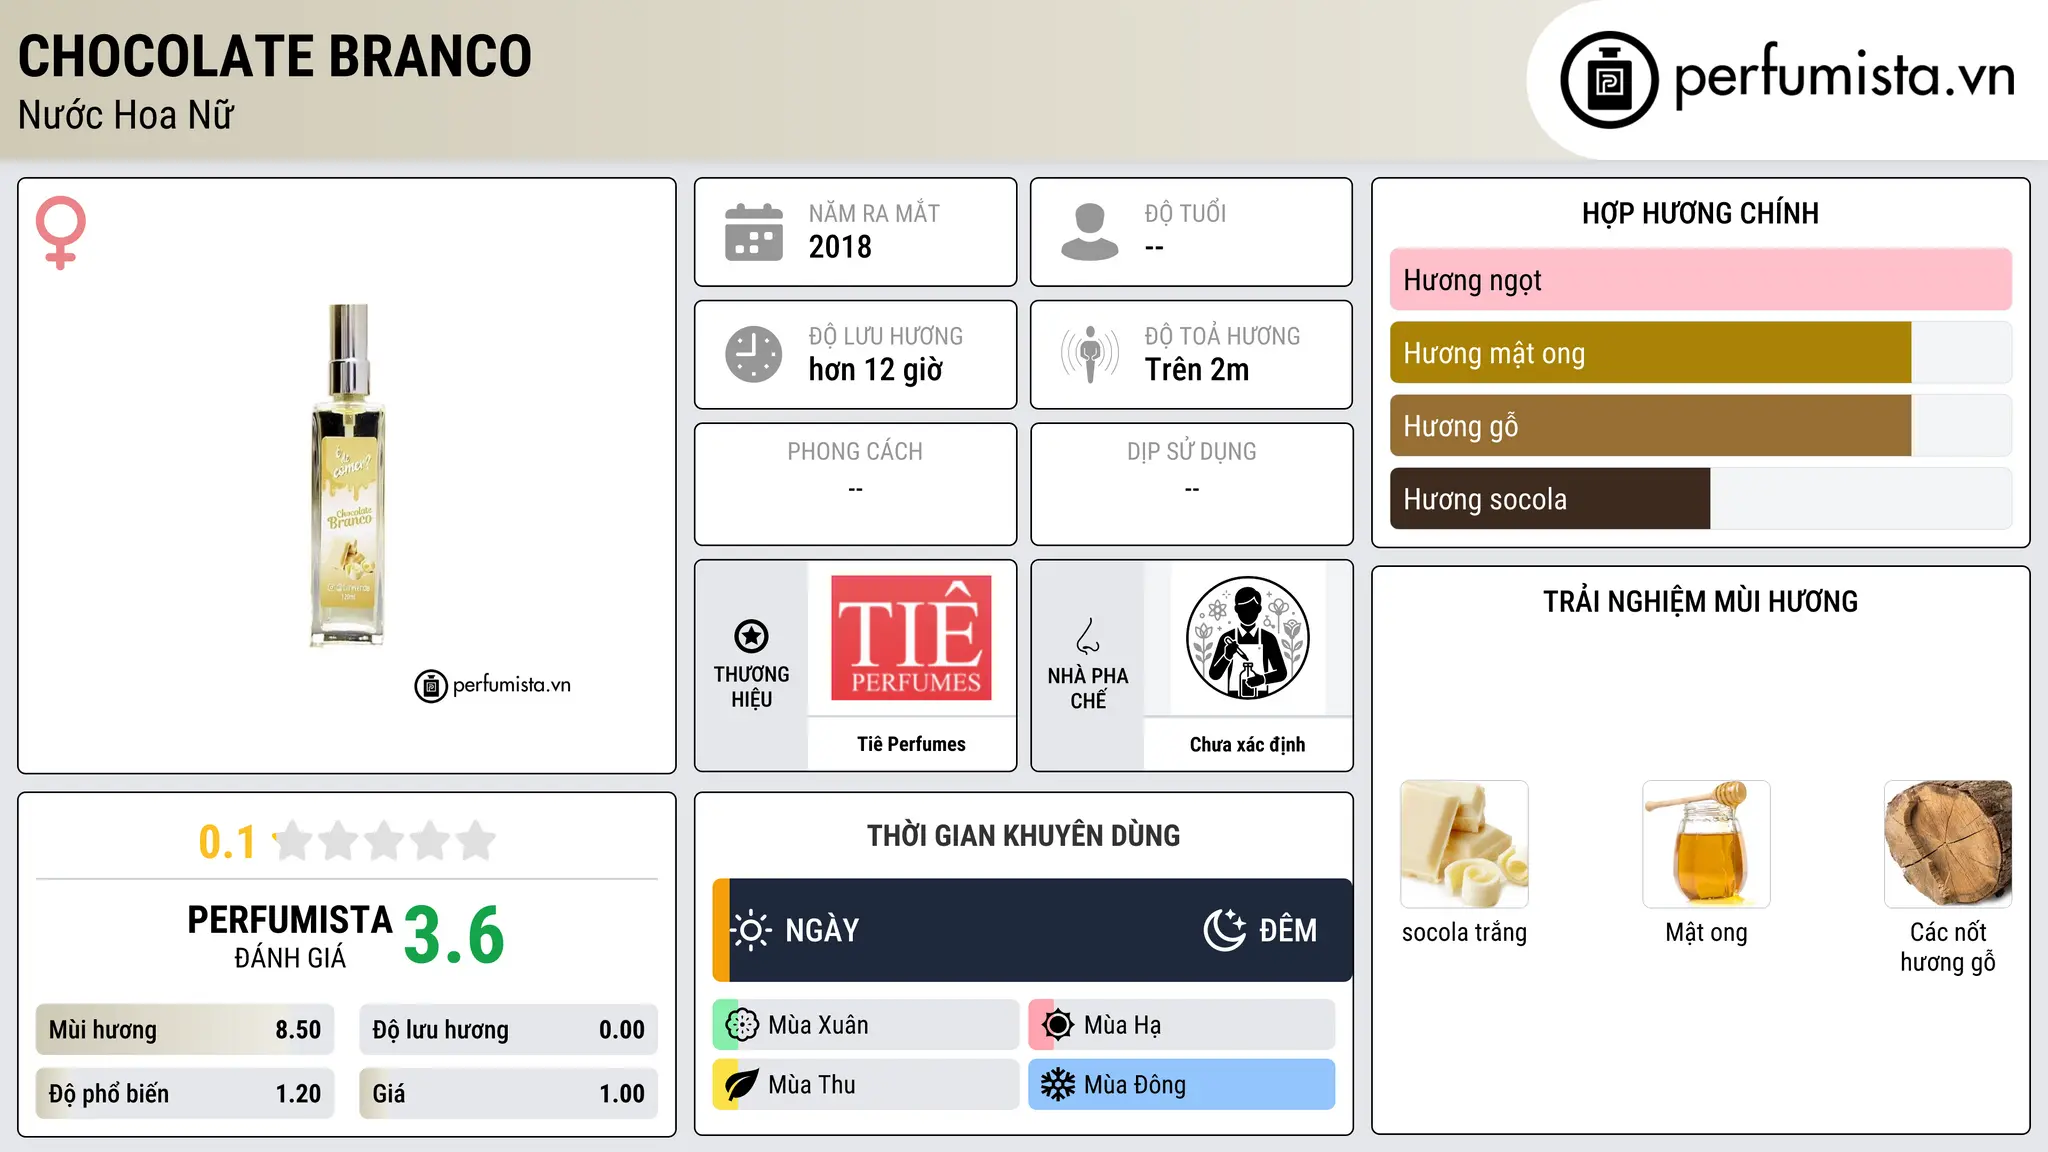The height and width of the screenshot is (1152, 2048).
Task: Click the 0.1 user rating score
Action: coord(227,842)
